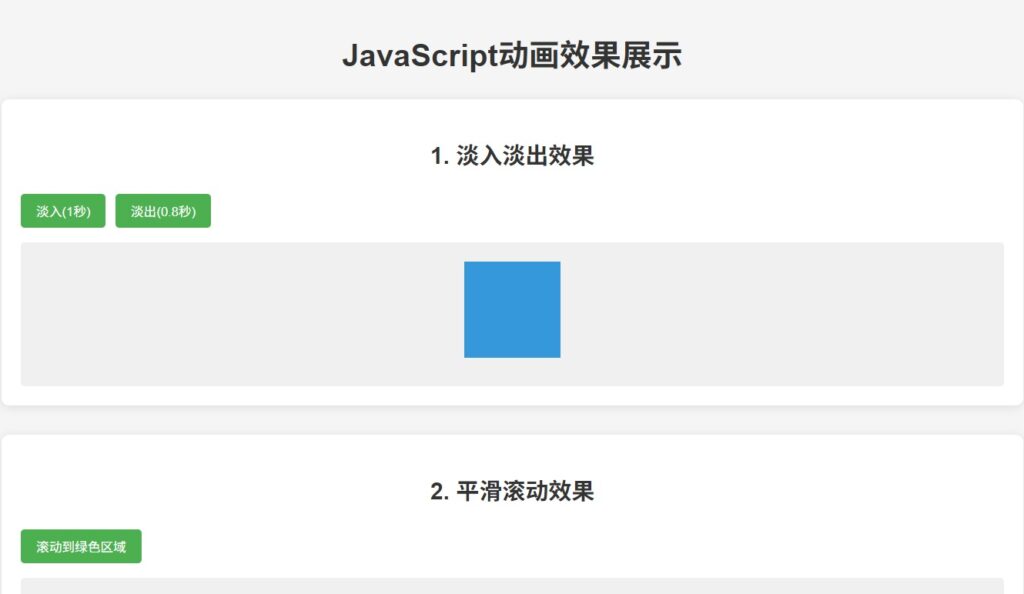
Task: Click the gray demo area left of blue square
Action: pyautogui.click(x=240, y=314)
